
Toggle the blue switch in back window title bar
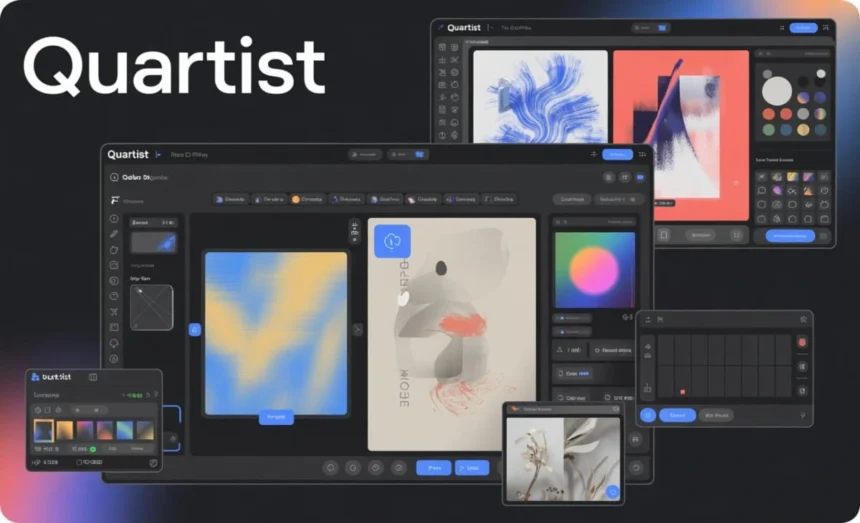point(662,27)
